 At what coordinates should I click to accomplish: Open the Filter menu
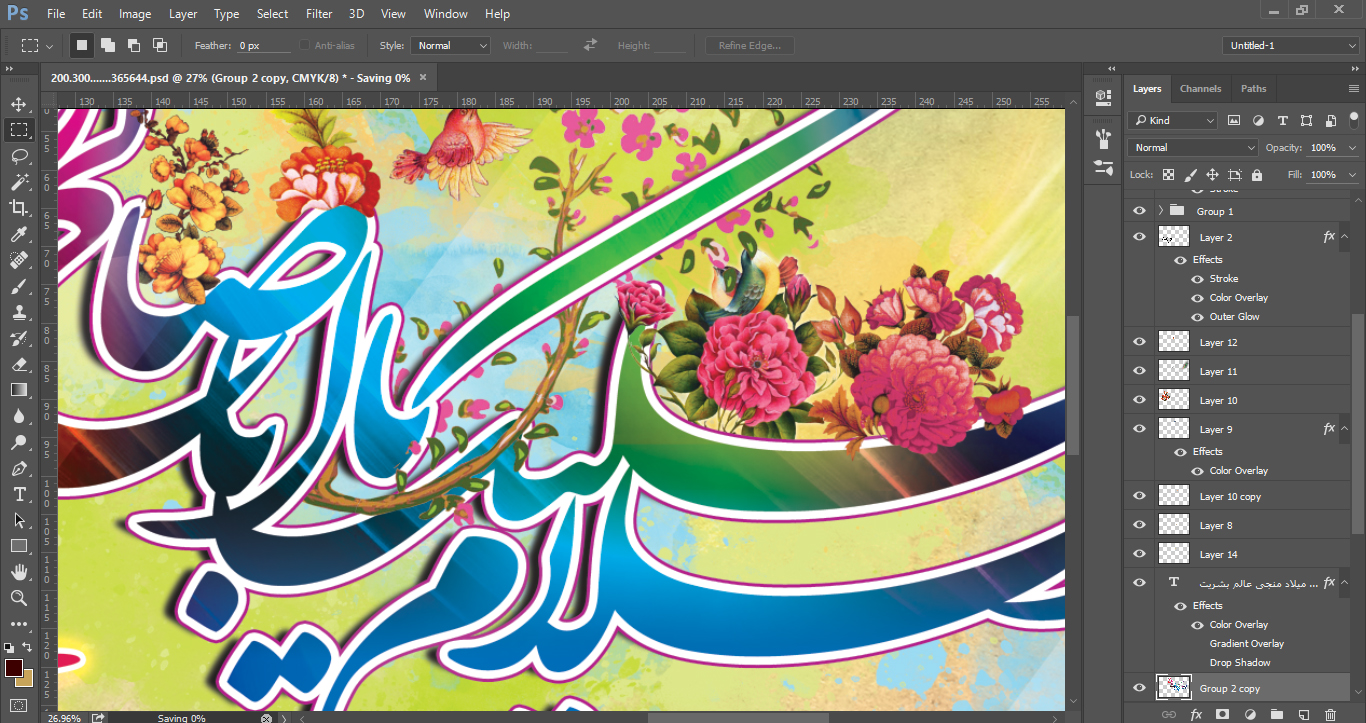click(319, 14)
